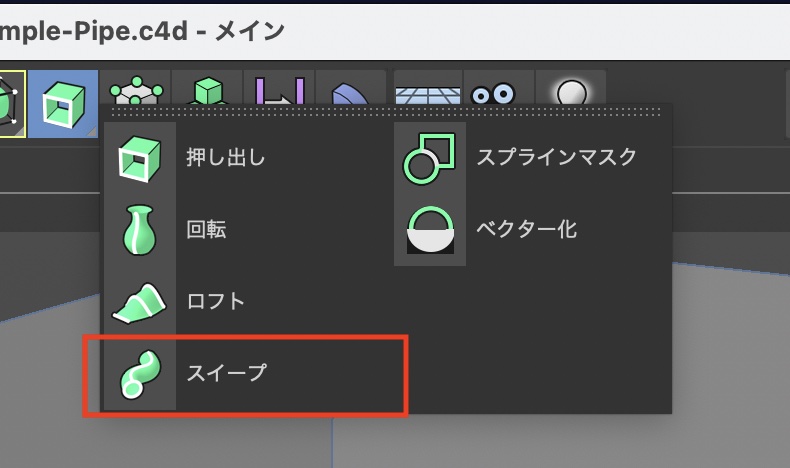Open the purple volume builder toolbar icon
This screenshot has width=790, height=468.
coord(278,92)
